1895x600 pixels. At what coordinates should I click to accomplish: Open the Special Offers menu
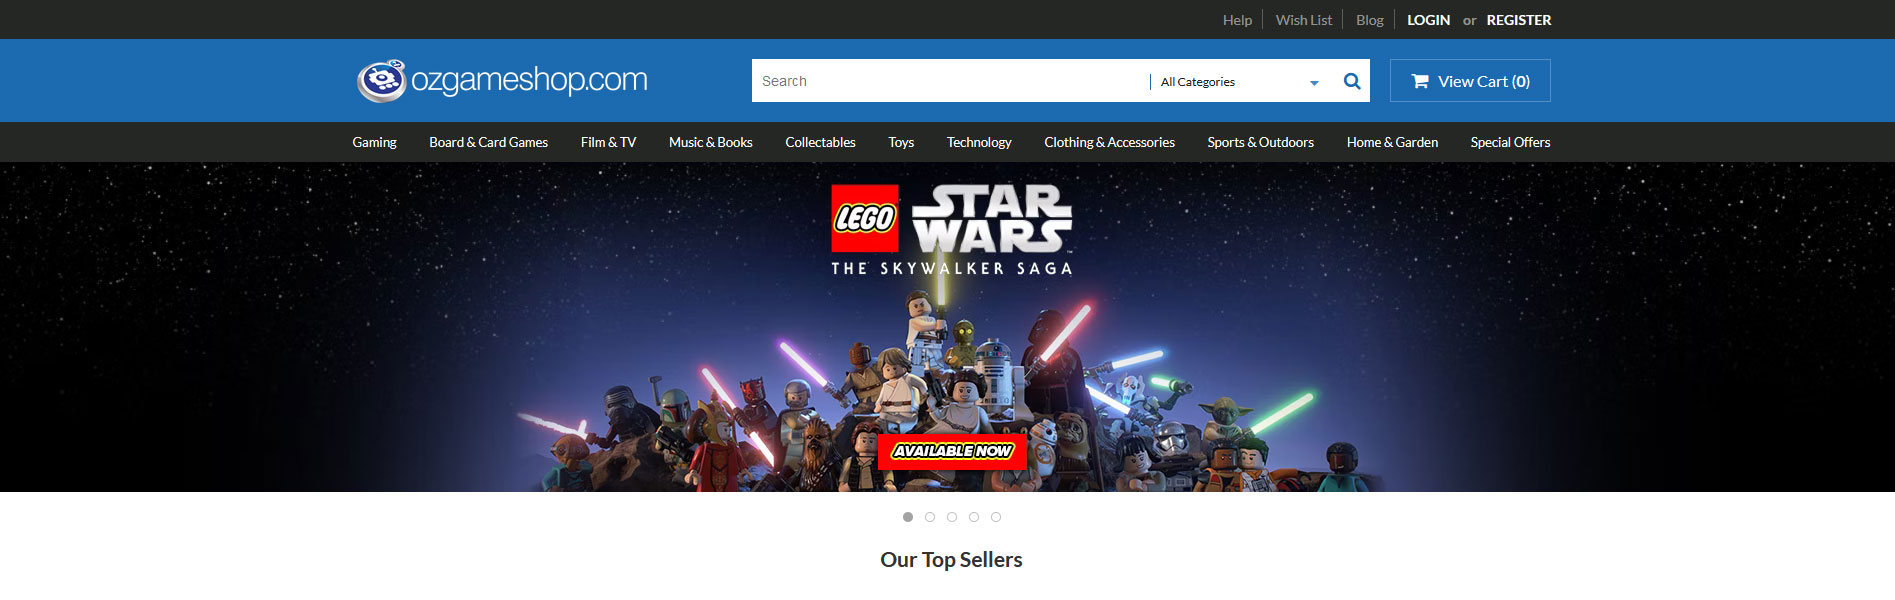(1510, 142)
